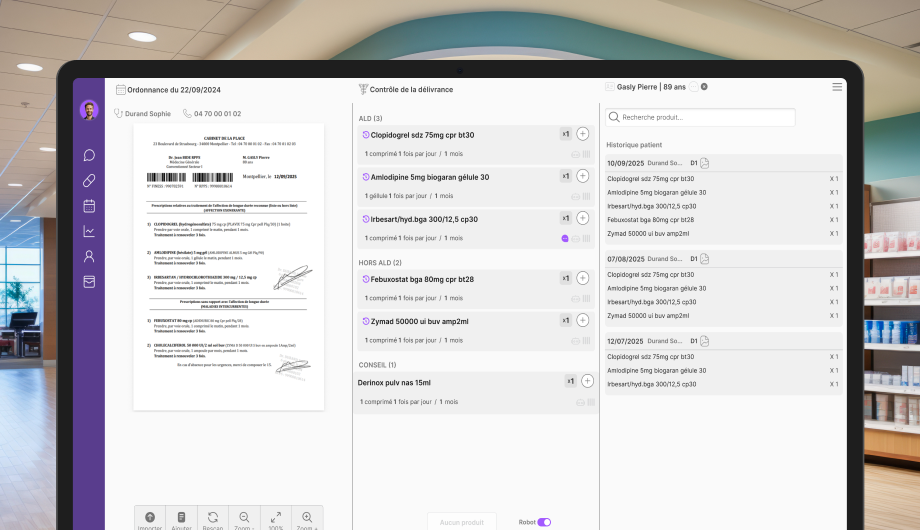Open the statistics chart icon in sidebar
This screenshot has height=530, width=920.
tap(89, 231)
